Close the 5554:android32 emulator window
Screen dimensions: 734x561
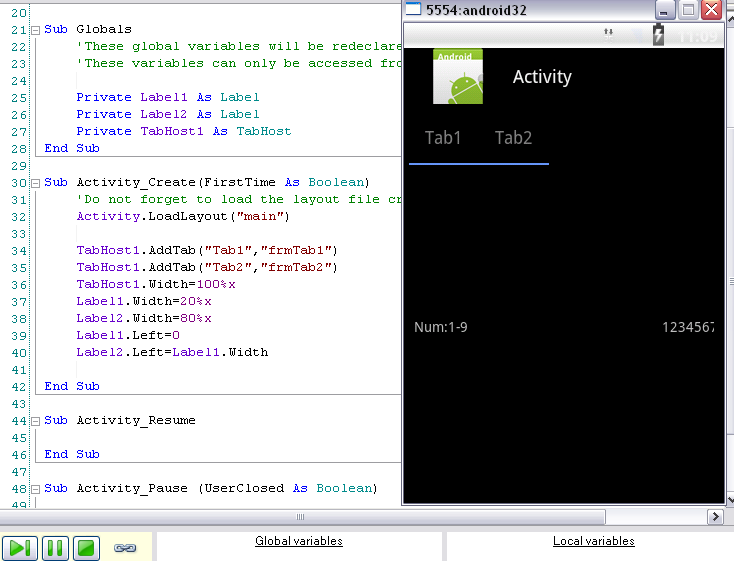click(x=712, y=10)
